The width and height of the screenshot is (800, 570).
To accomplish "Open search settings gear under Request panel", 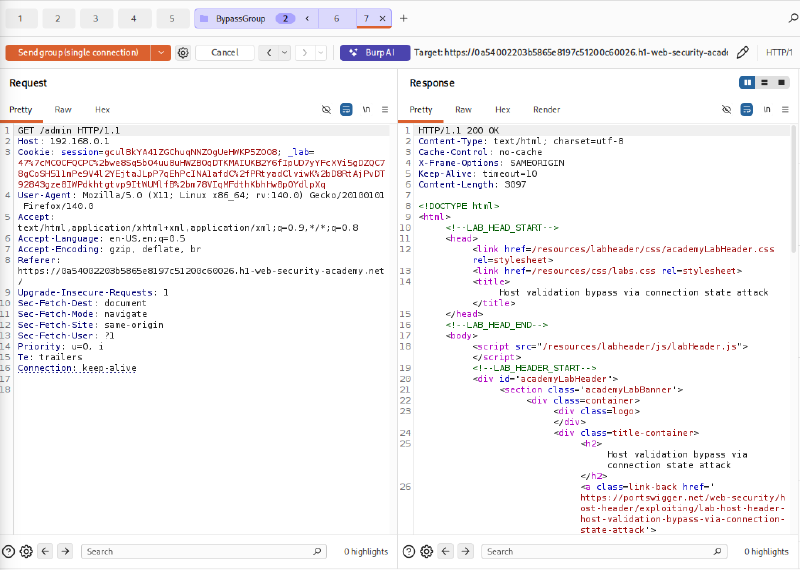I will 26,551.
